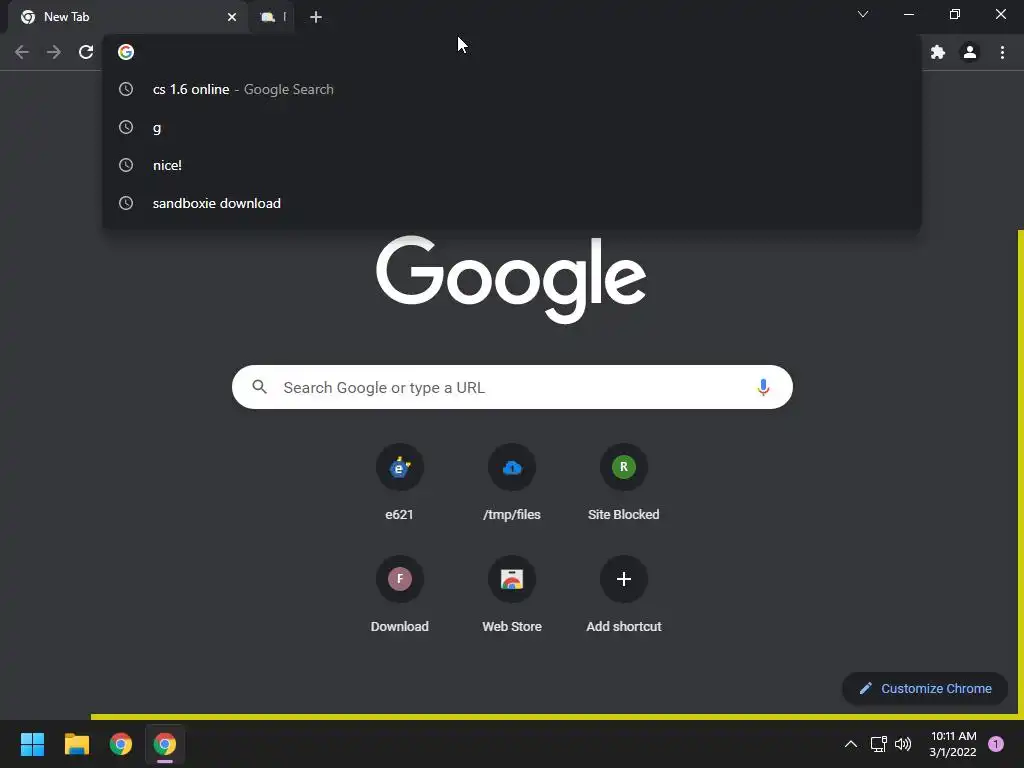Viewport: 1024px width, 768px height.
Task: Open the Web Store shortcut
Action: click(x=512, y=595)
